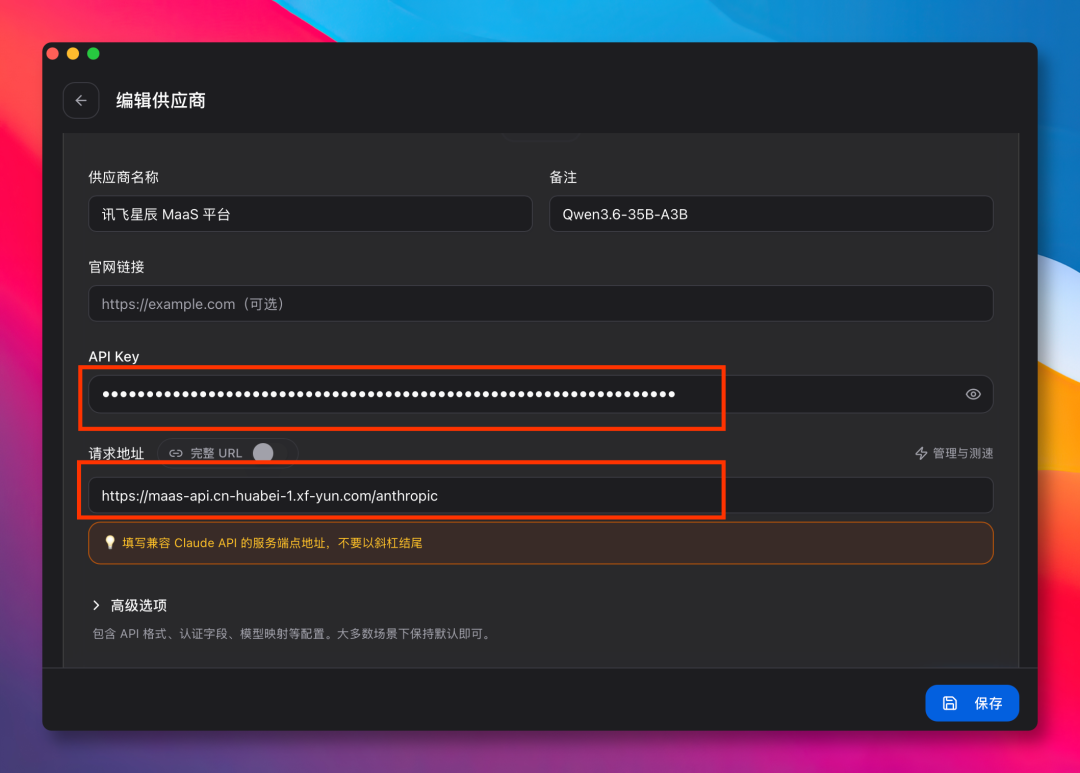Click the API Key label
This screenshot has width=1080, height=773.
(x=114, y=357)
